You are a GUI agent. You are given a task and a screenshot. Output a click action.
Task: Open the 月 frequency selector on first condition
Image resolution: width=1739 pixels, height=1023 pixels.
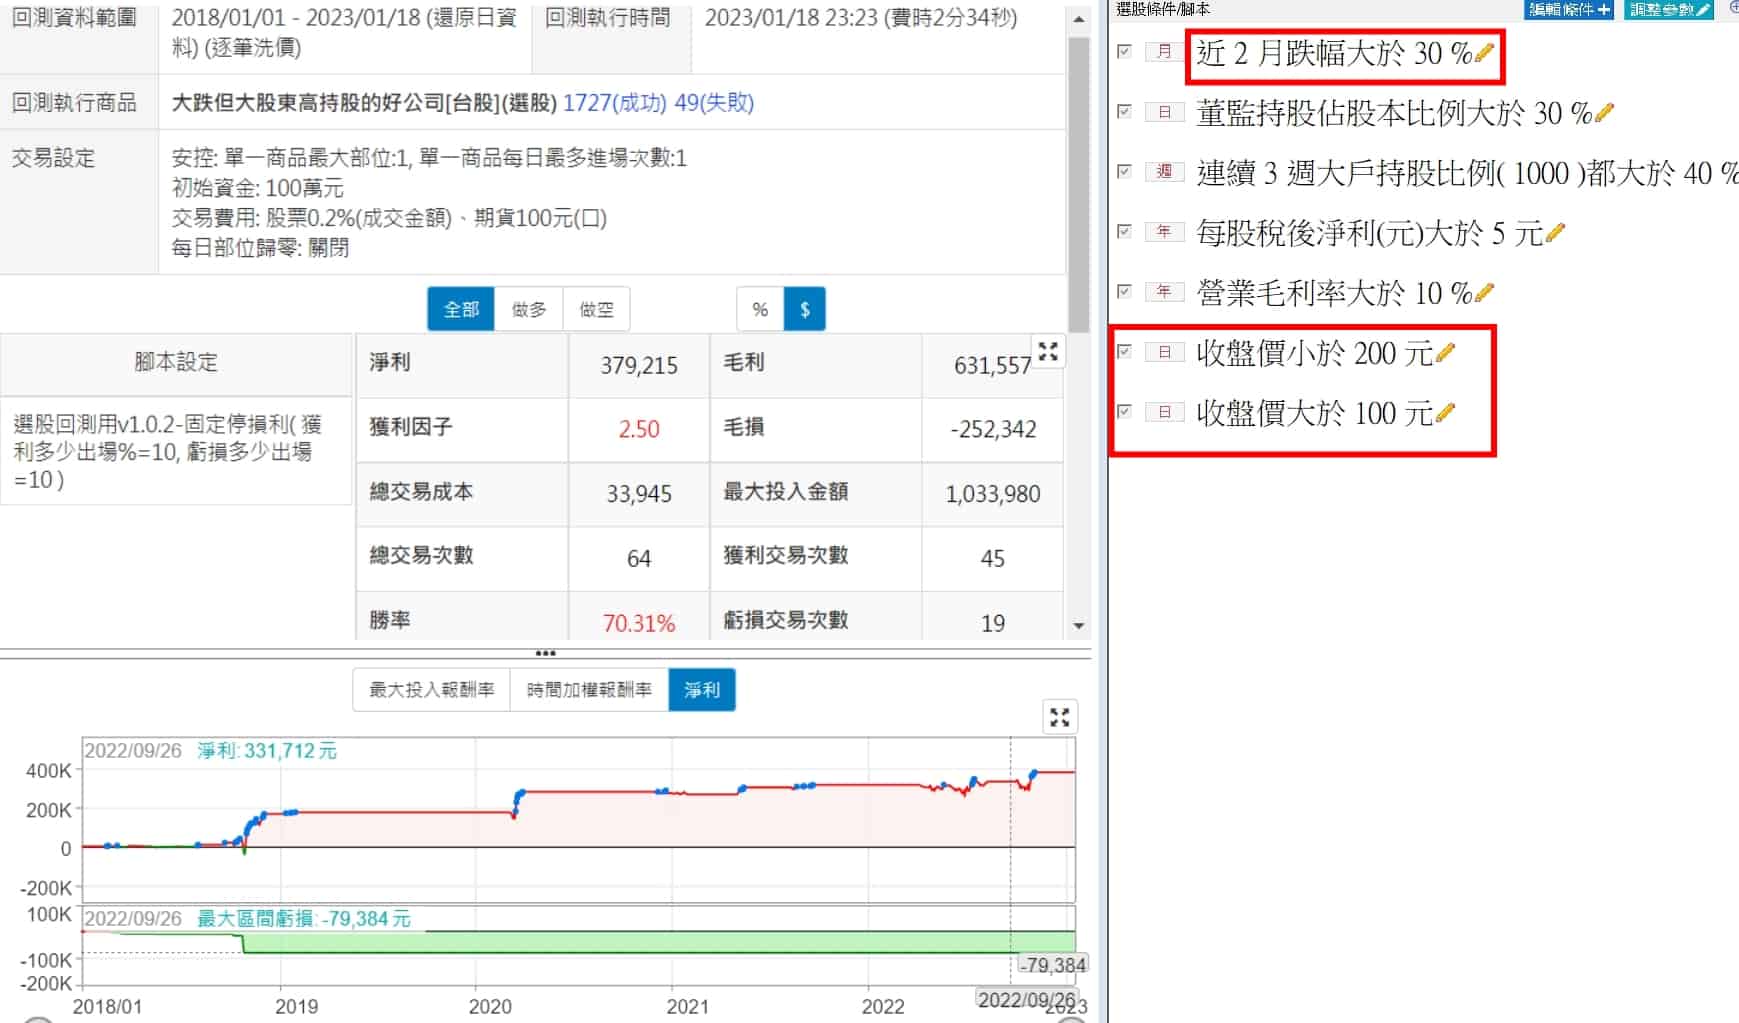[x=1164, y=51]
